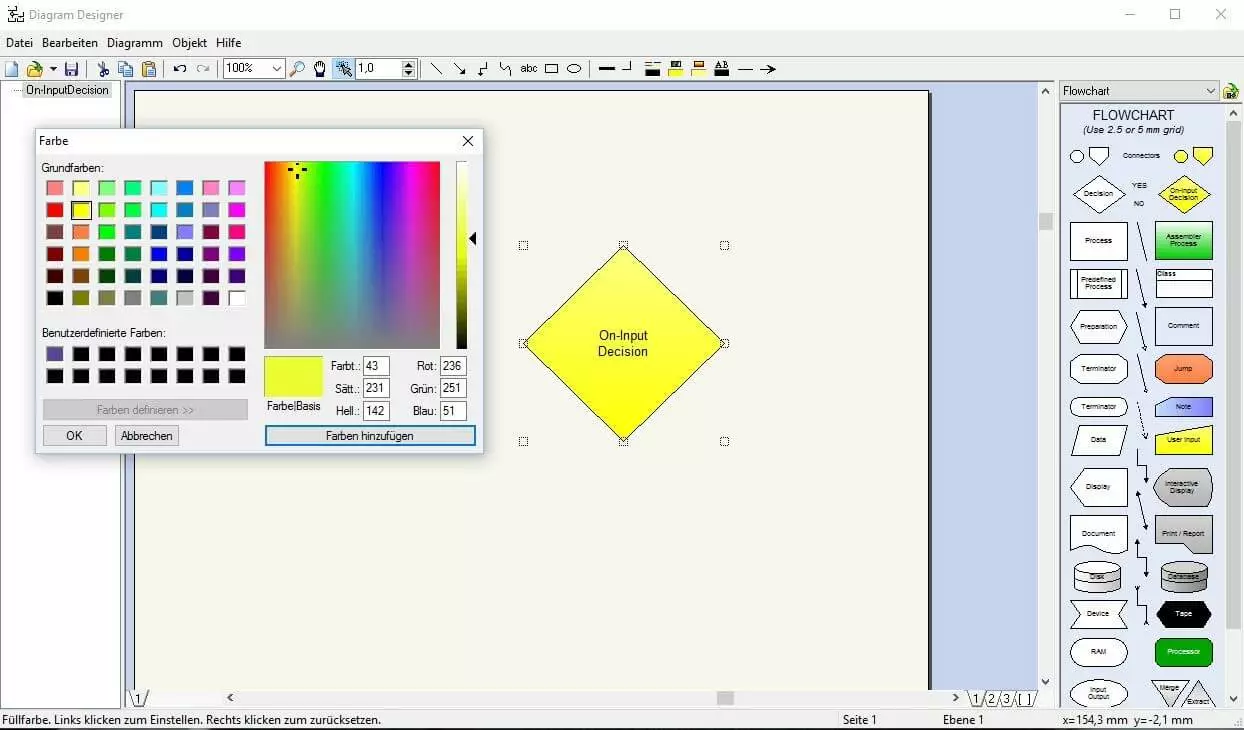Click the open folder icon in the toolbar
Image resolution: width=1244 pixels, height=730 pixels.
tap(35, 69)
